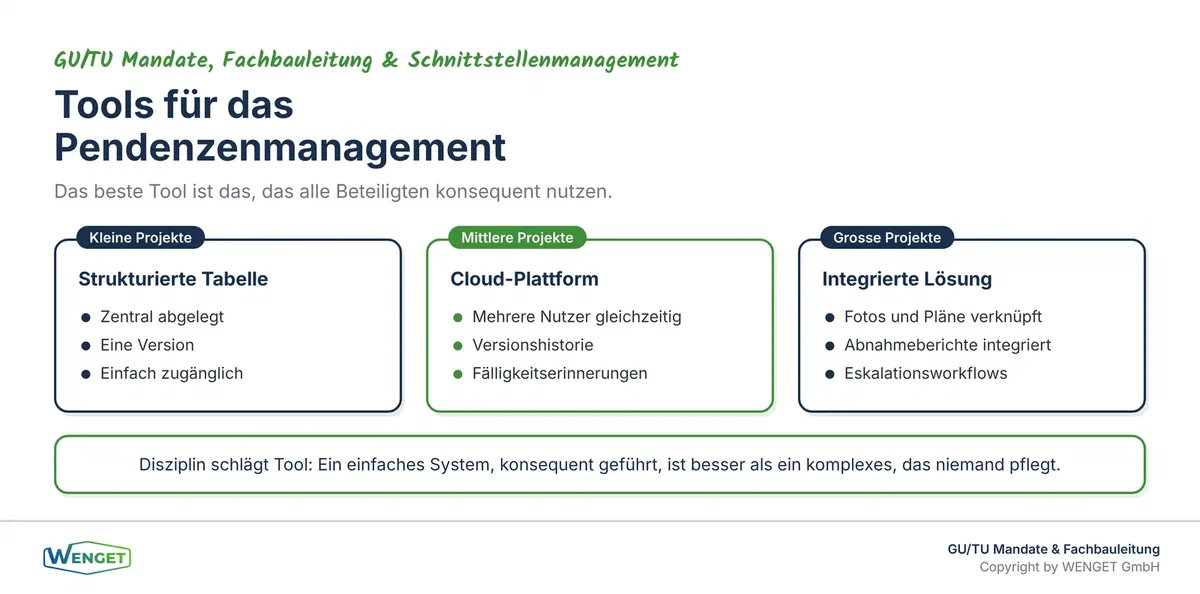This screenshot has width=1200, height=594.
Task: Click the 'Disziplin schlägt Tool' statement box
Action: 600,465
